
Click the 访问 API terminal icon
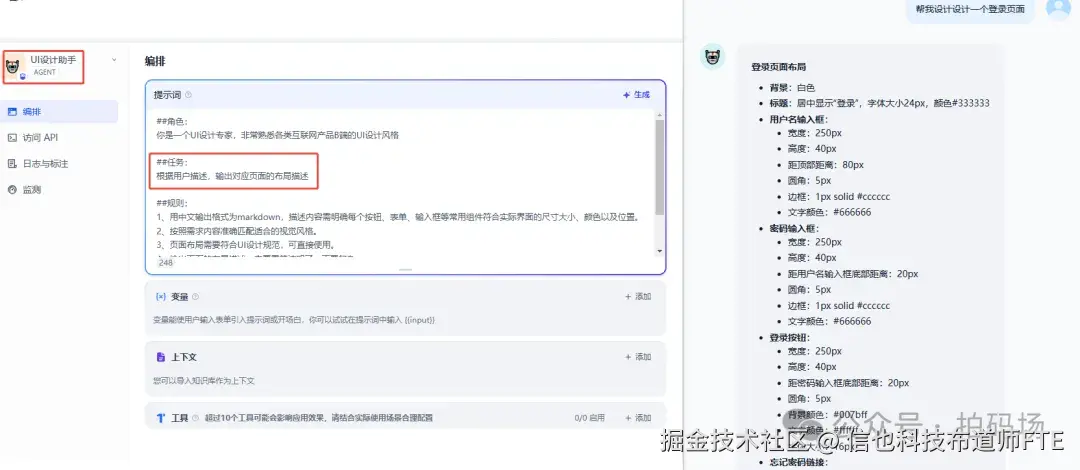tap(12, 138)
